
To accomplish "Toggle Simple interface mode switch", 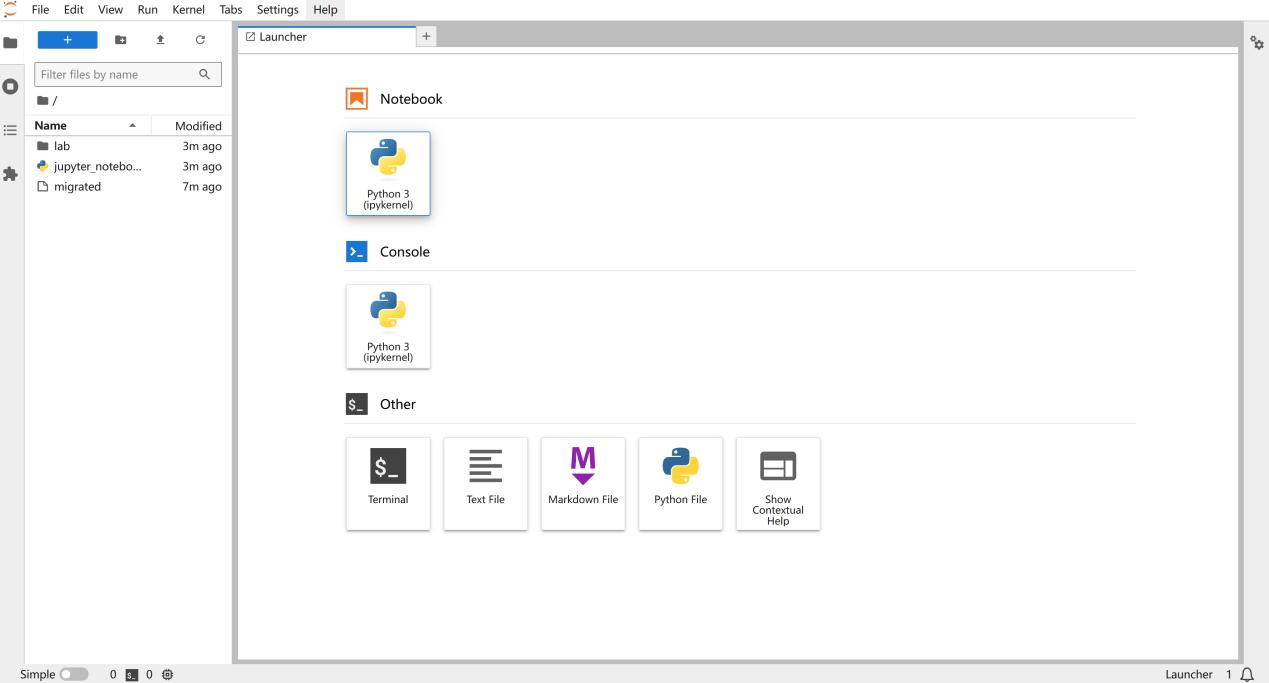I will point(74,675).
